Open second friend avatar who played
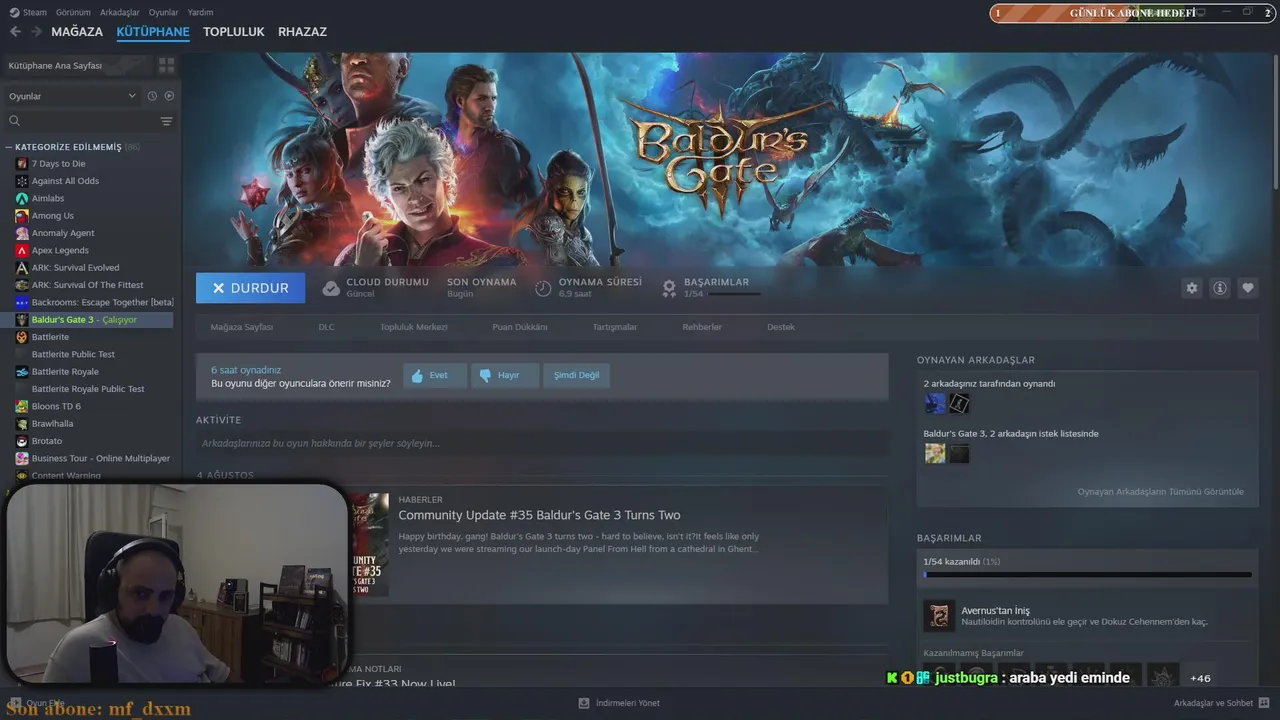This screenshot has width=1280, height=720. (959, 403)
